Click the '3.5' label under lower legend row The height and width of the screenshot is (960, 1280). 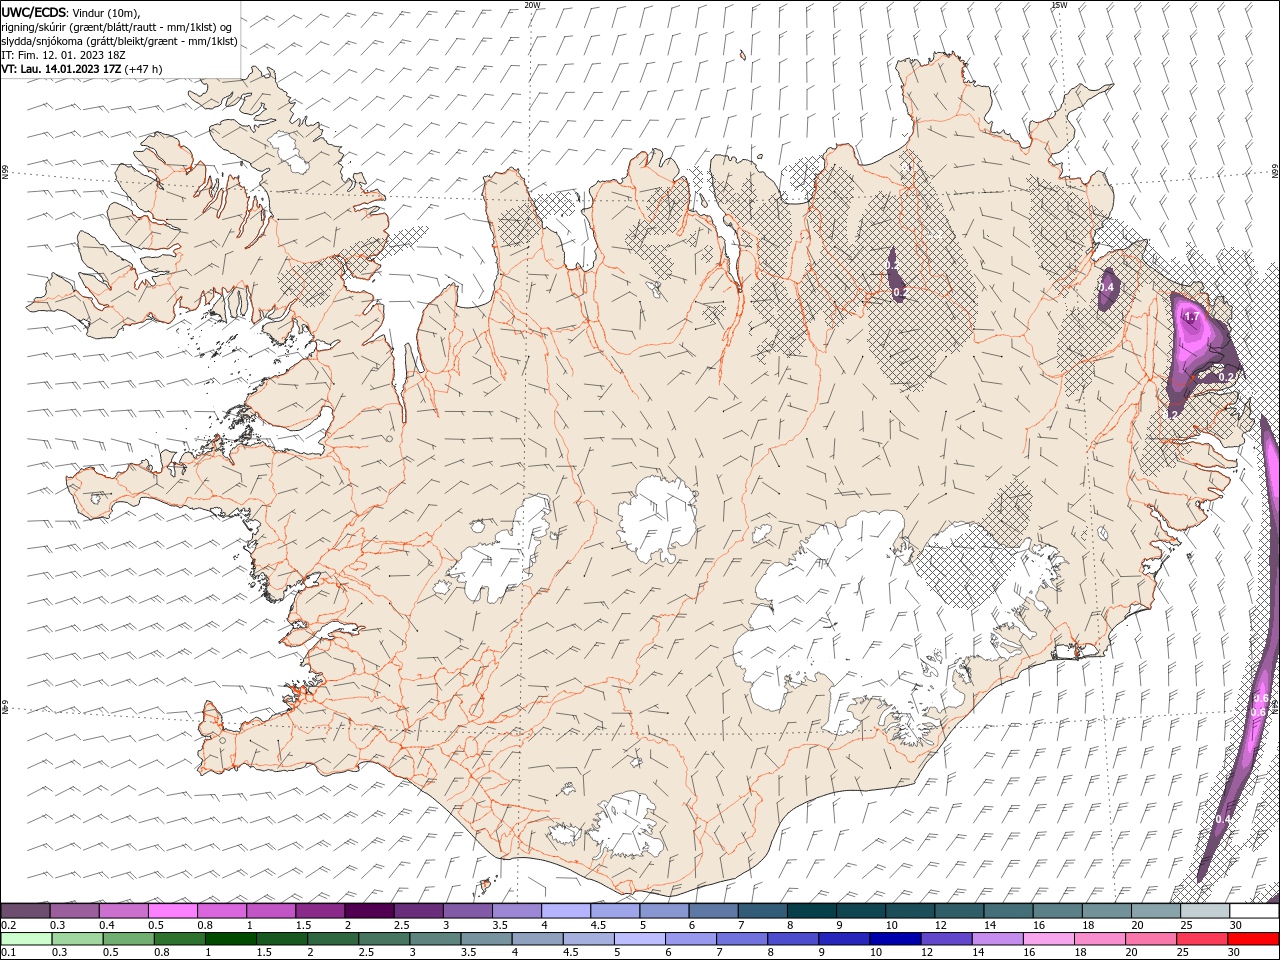tap(468, 952)
